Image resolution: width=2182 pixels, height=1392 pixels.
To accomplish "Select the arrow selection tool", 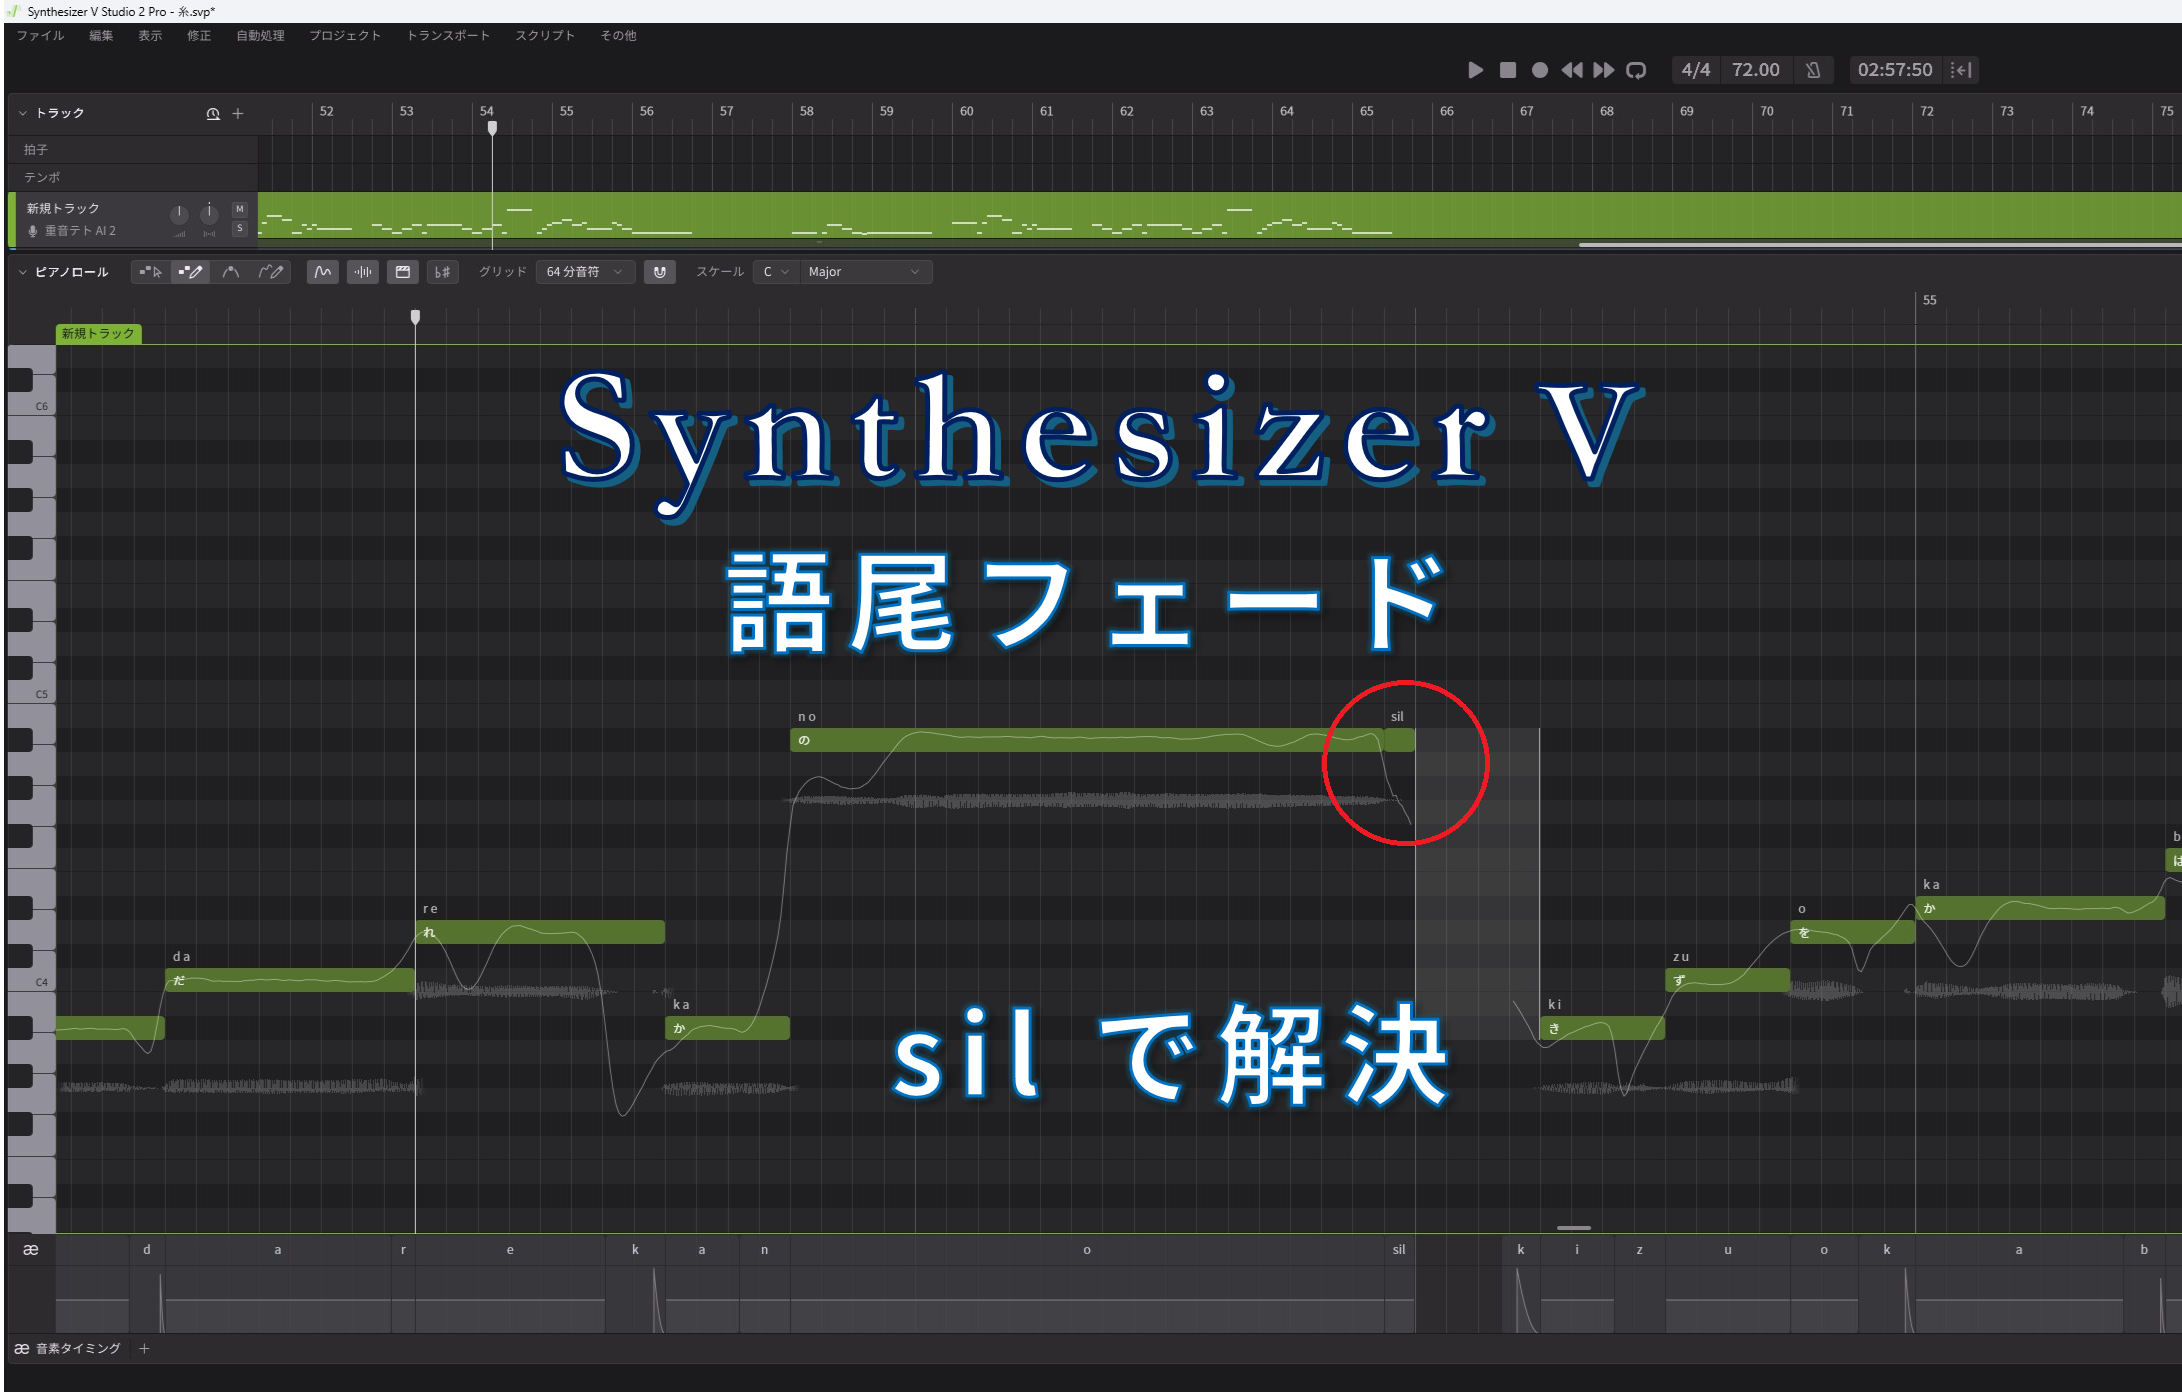I will tap(150, 271).
